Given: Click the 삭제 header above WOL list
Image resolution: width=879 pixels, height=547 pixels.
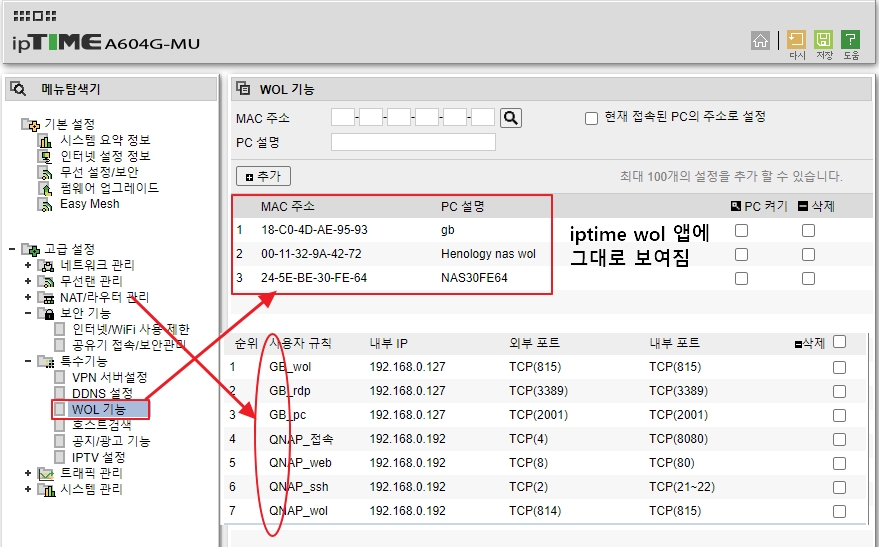Looking at the screenshot, I should (816, 207).
